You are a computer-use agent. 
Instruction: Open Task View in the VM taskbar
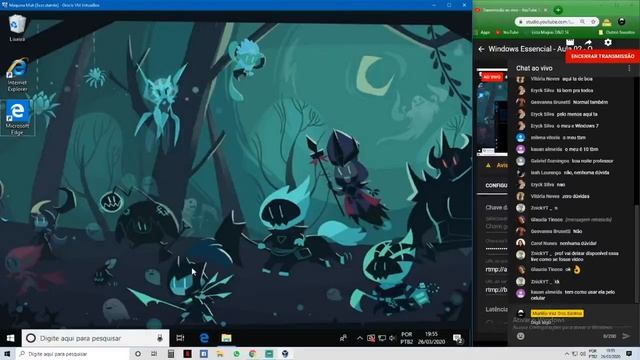coord(180,338)
